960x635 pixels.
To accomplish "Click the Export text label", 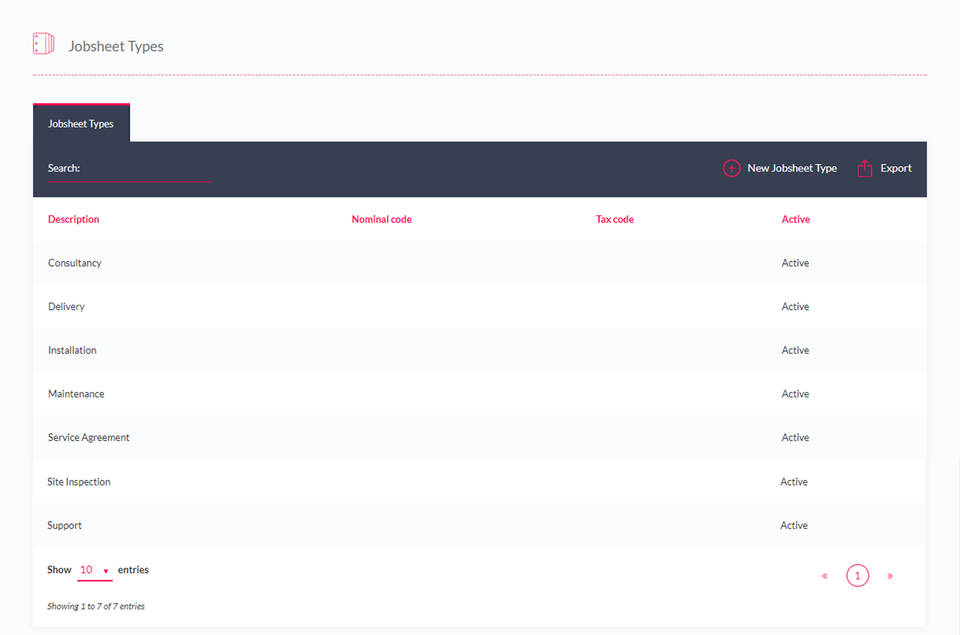I will pos(896,168).
